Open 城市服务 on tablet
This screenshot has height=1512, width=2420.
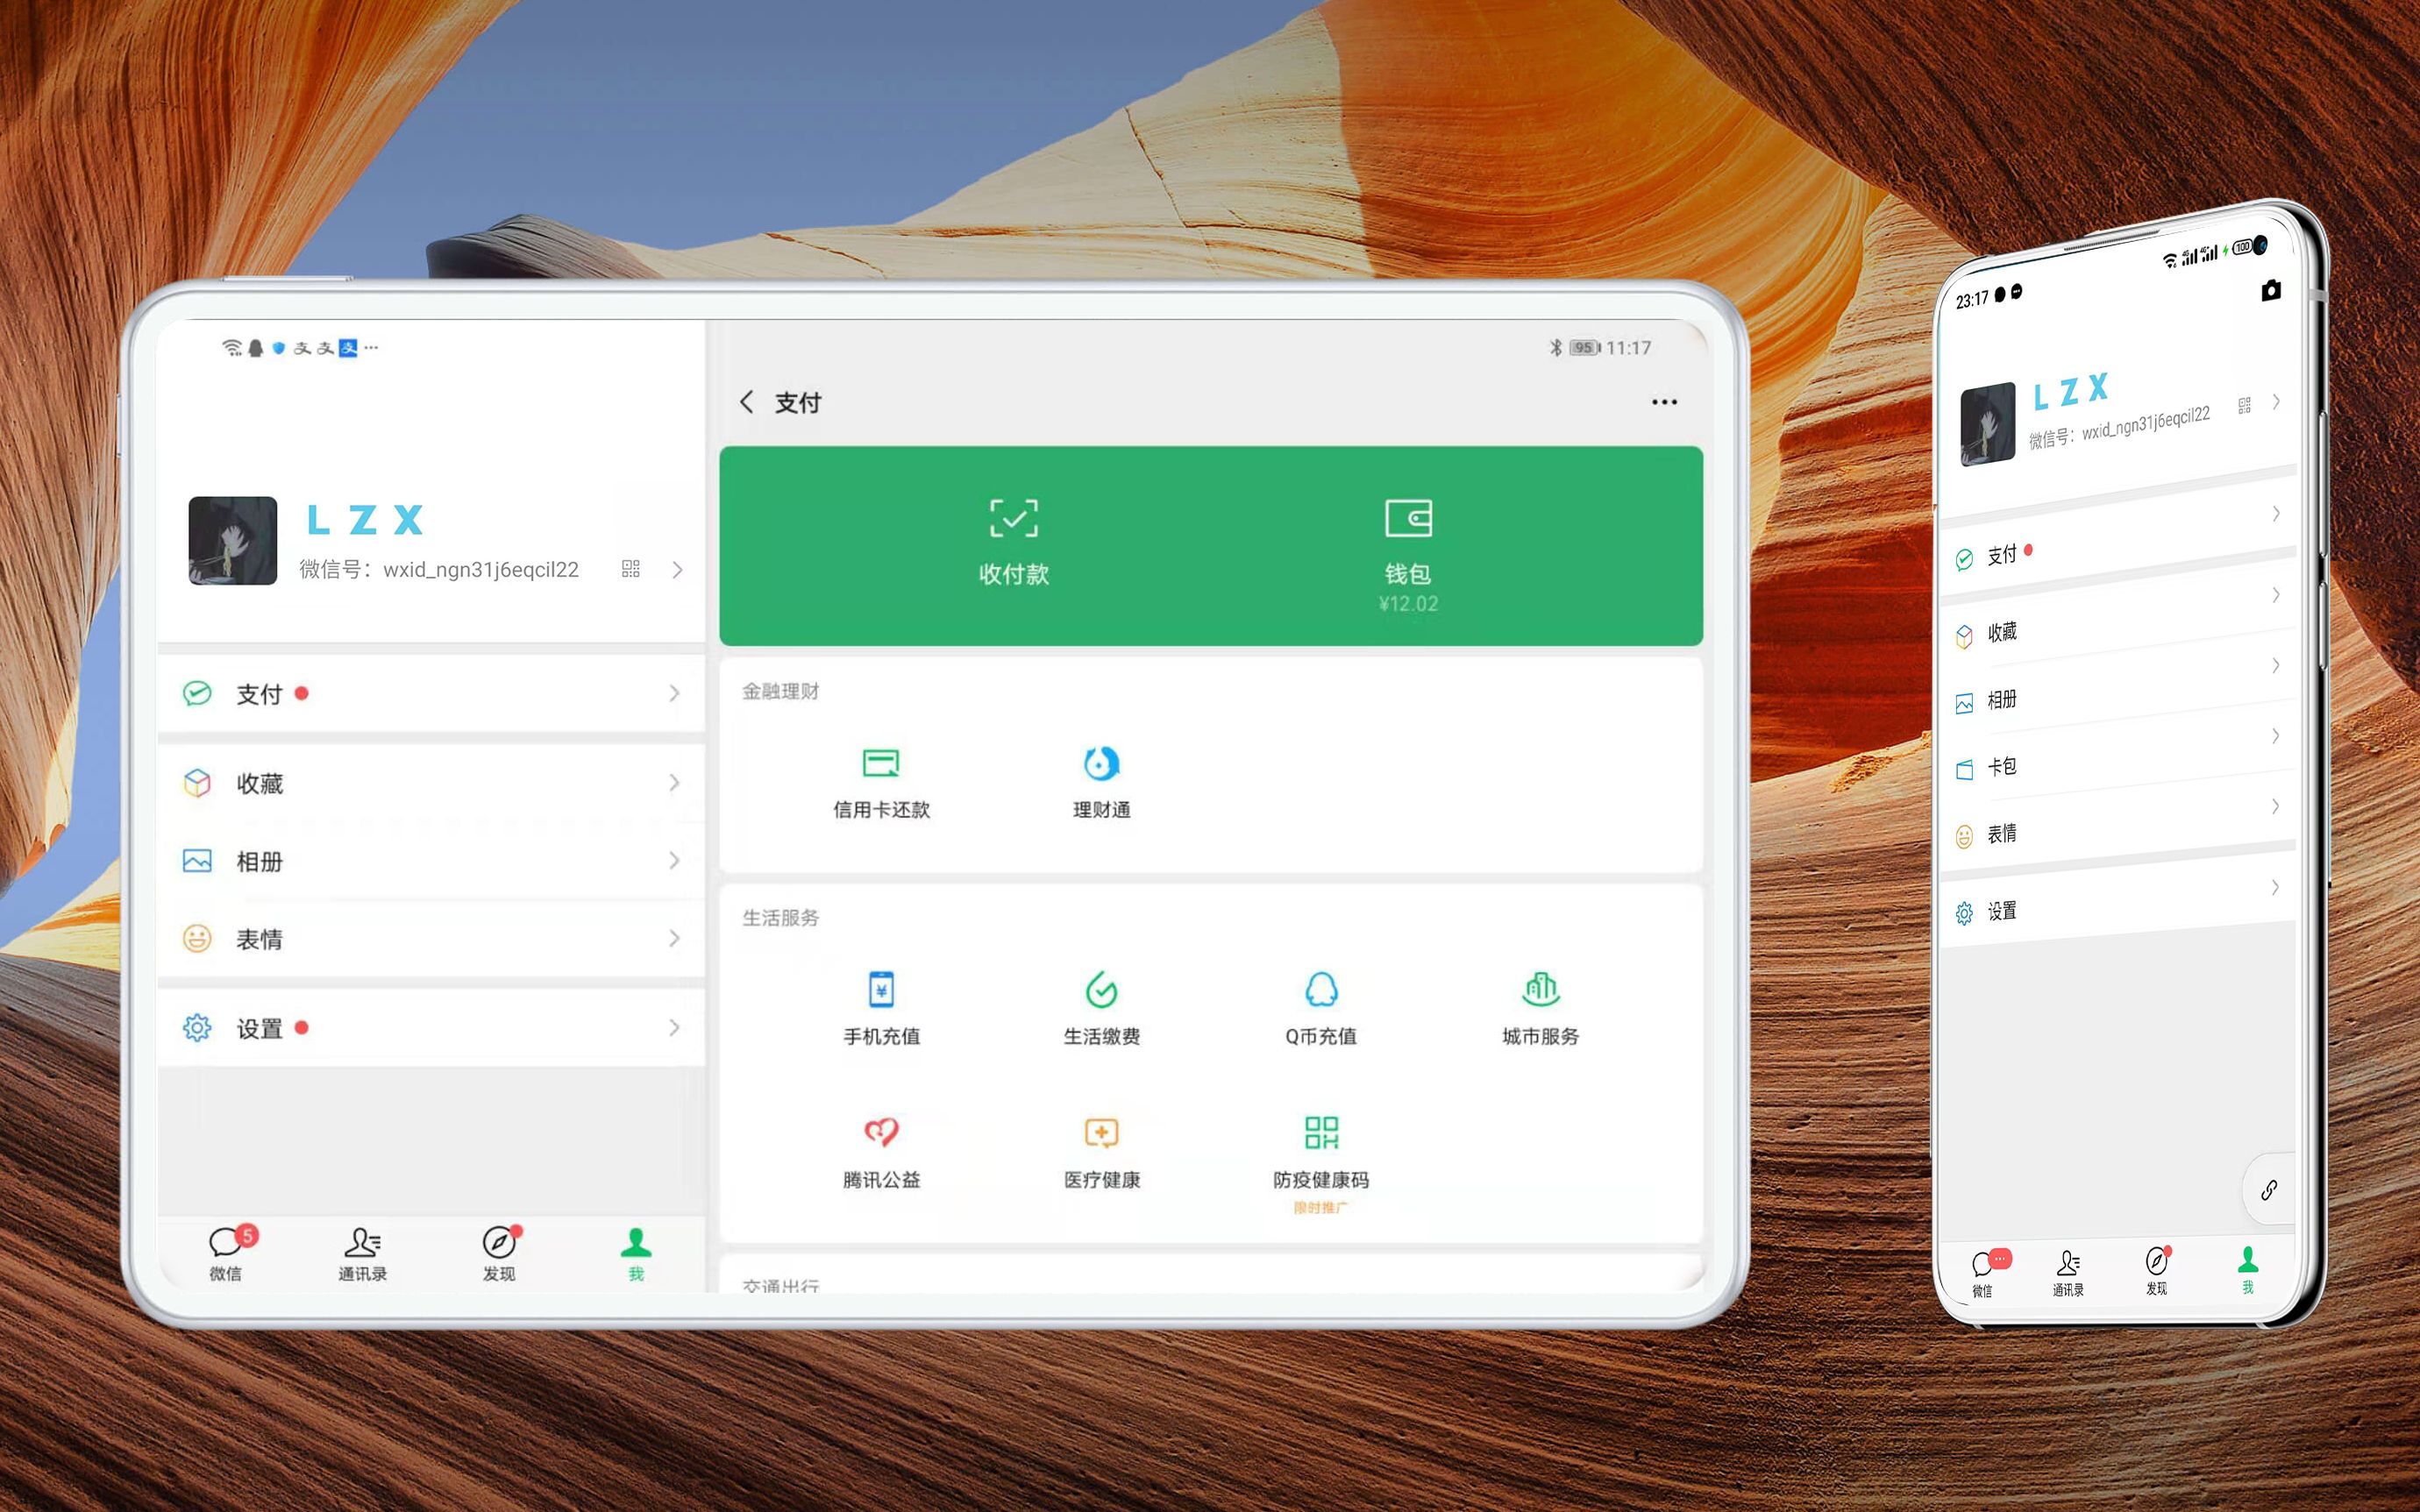1540,1009
